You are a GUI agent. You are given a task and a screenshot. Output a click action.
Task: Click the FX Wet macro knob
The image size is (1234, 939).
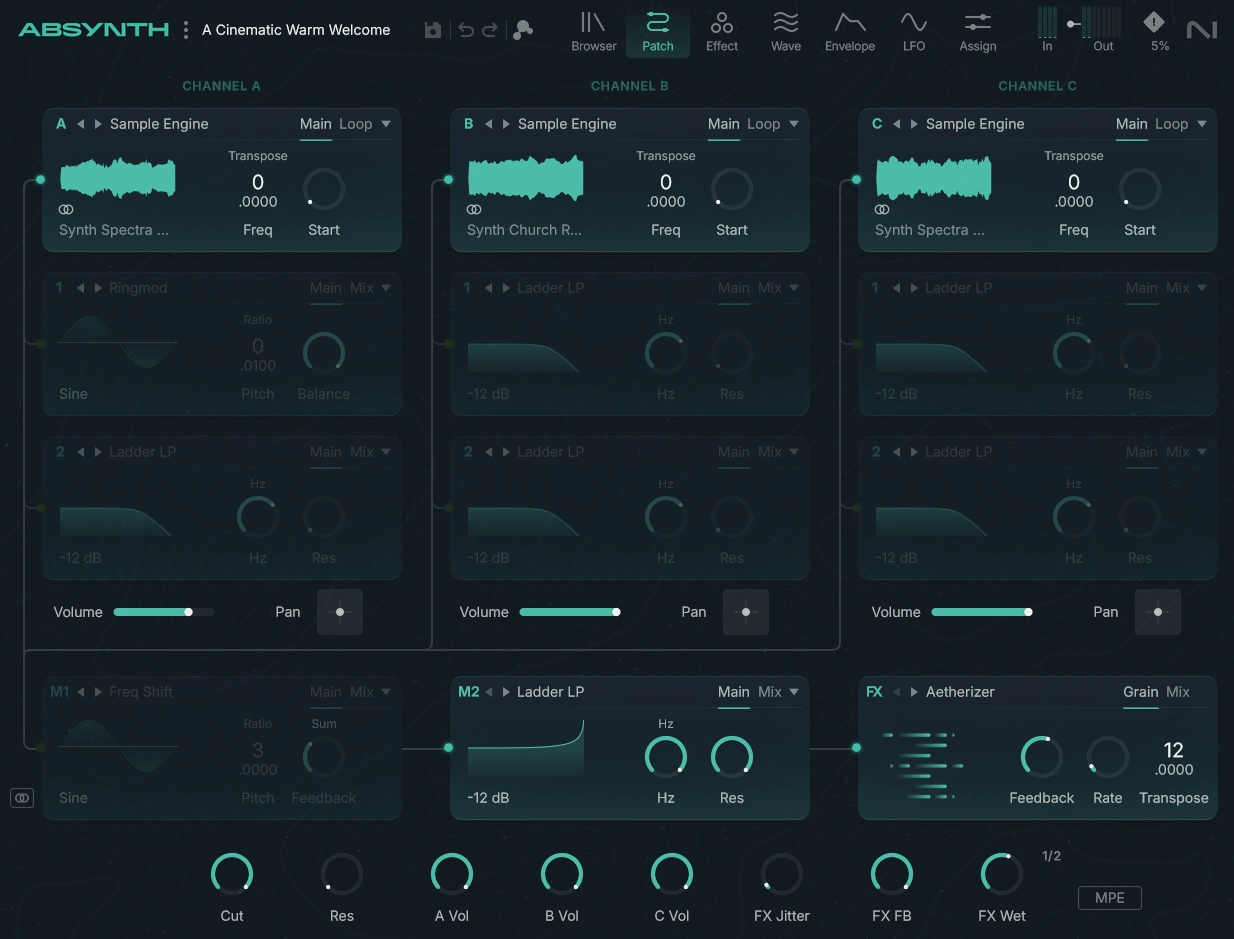pos(1002,874)
